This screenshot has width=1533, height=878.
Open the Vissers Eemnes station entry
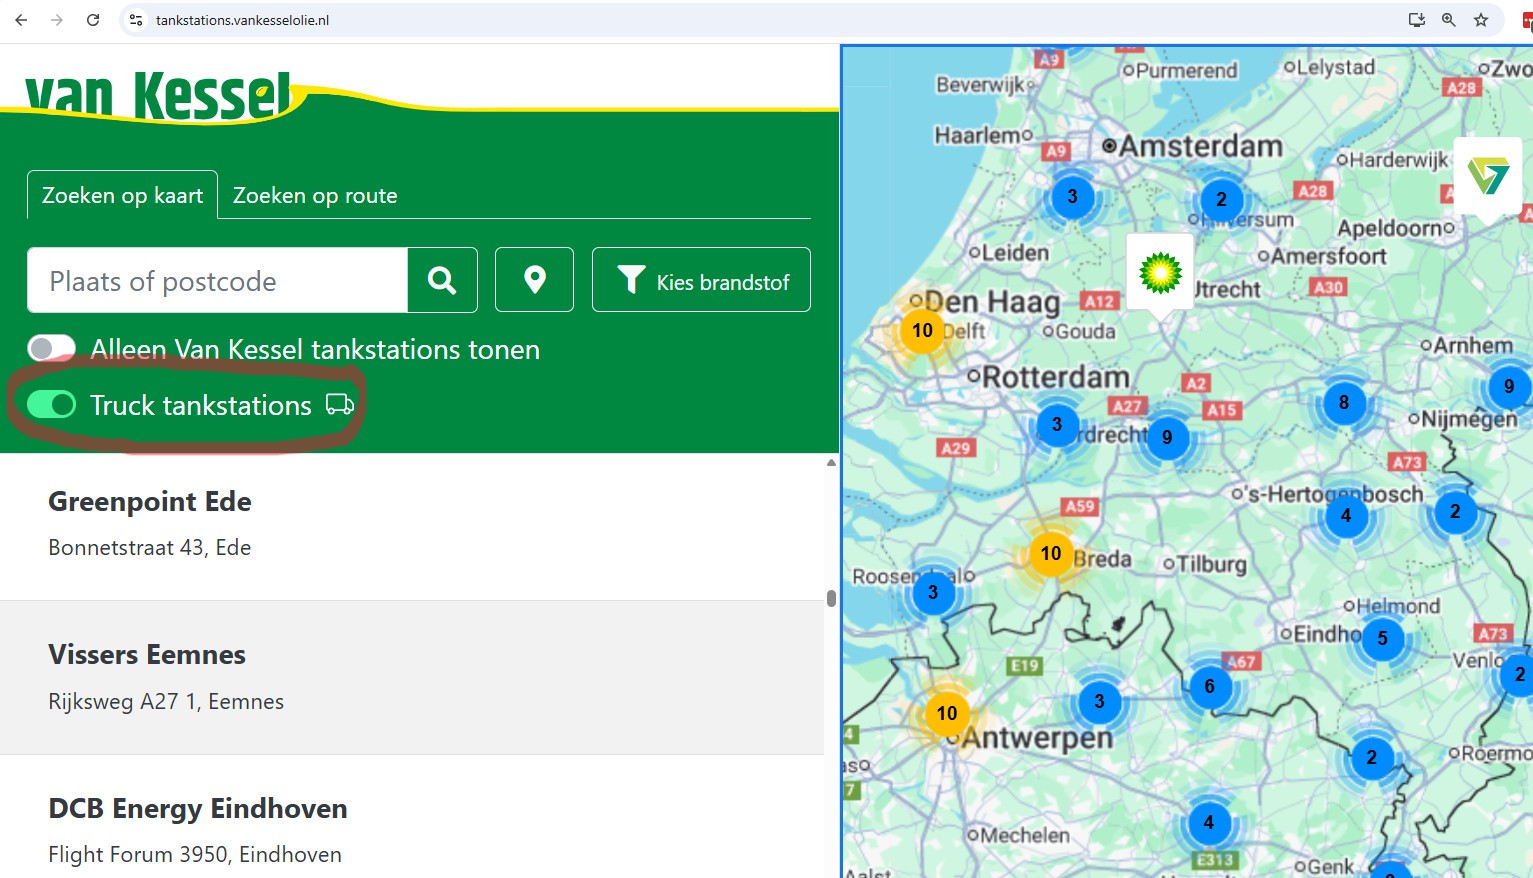pos(412,677)
